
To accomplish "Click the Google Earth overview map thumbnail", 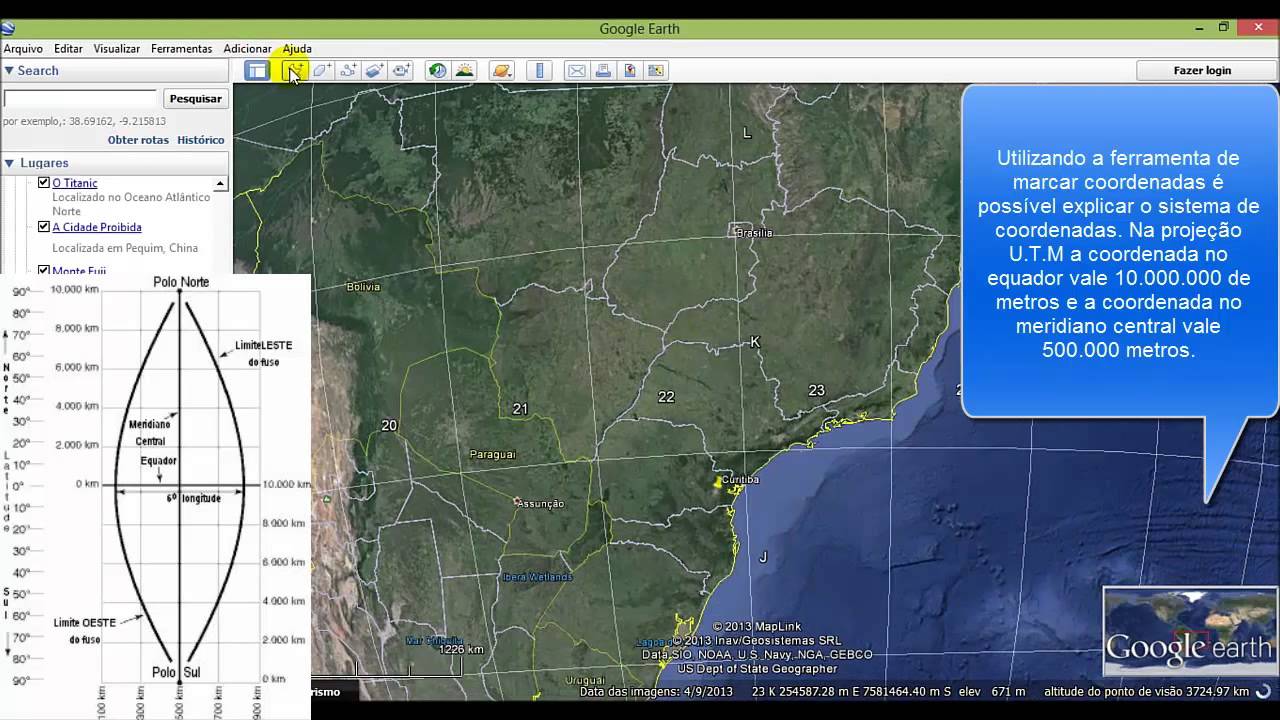I will coord(1190,633).
